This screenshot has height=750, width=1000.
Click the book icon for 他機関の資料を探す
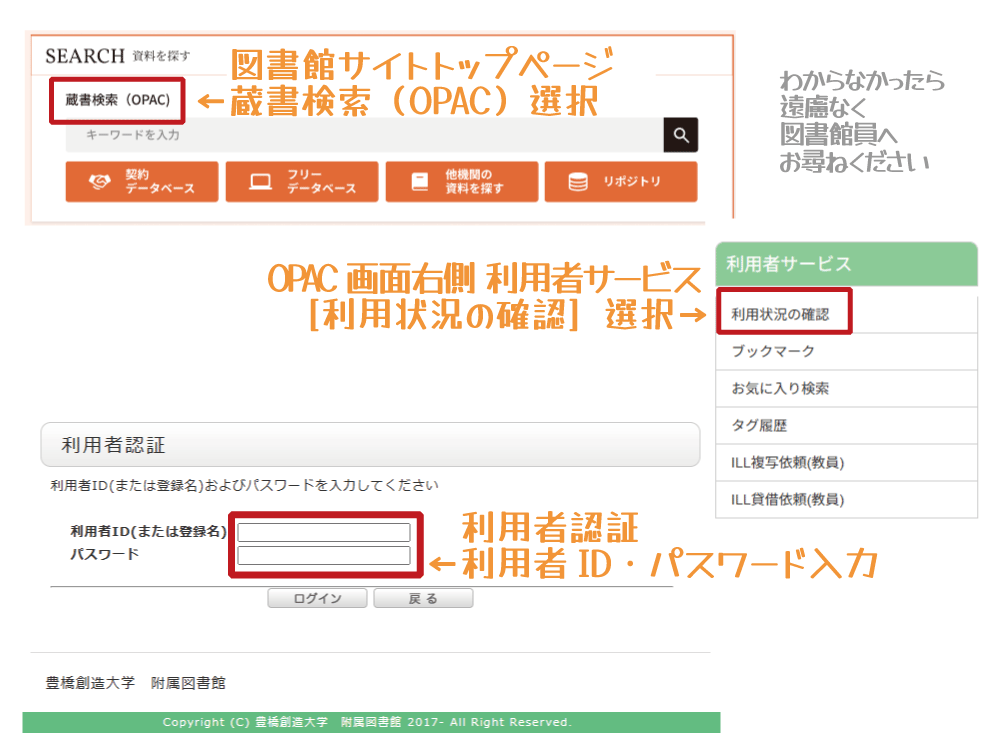tap(420, 182)
